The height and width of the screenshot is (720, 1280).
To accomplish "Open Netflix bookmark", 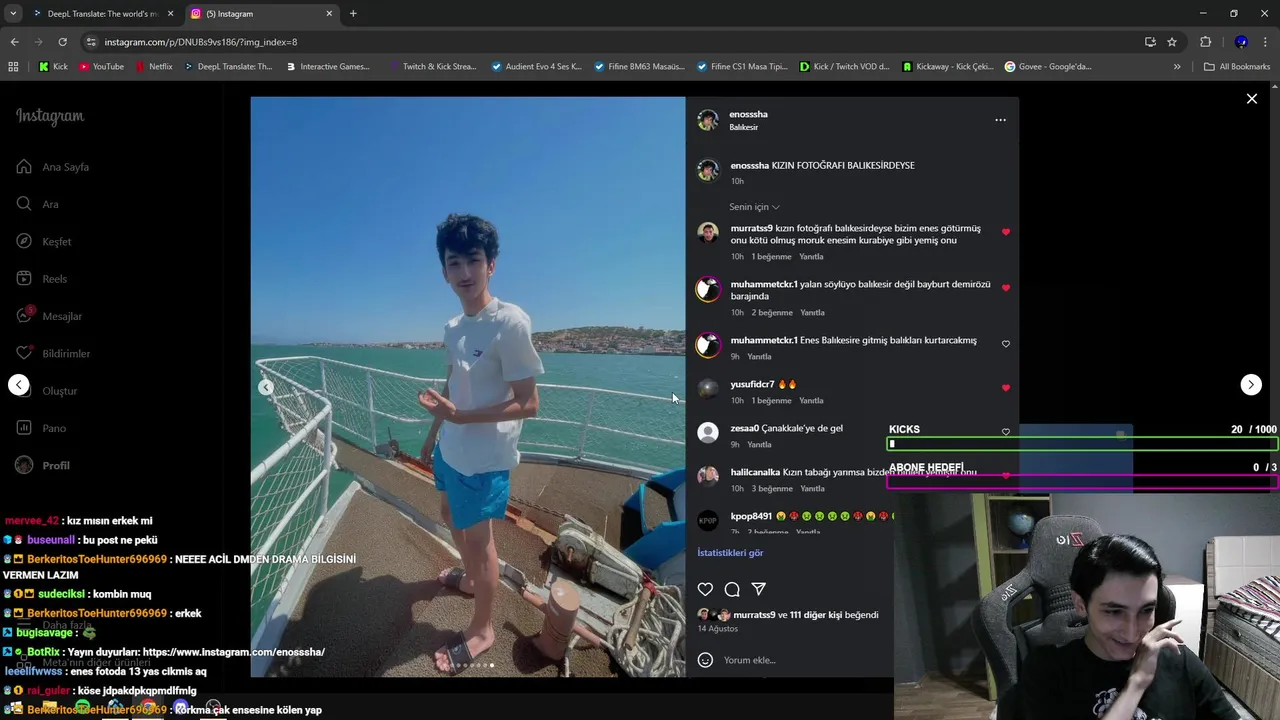I will [154, 67].
